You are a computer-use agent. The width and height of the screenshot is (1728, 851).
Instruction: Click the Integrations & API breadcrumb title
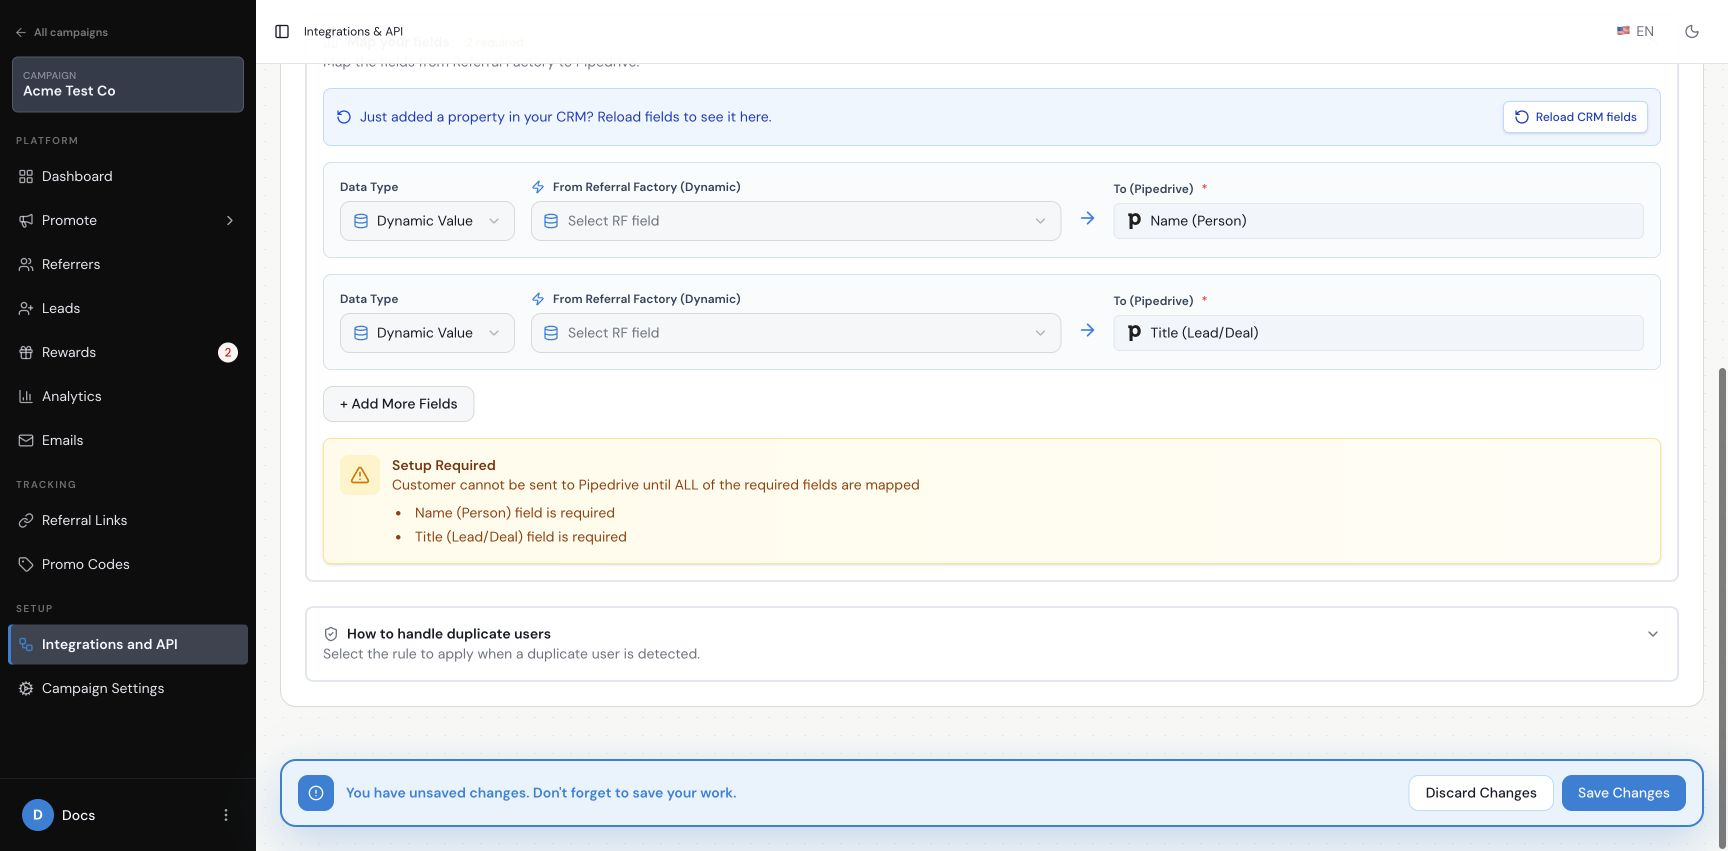pos(353,32)
